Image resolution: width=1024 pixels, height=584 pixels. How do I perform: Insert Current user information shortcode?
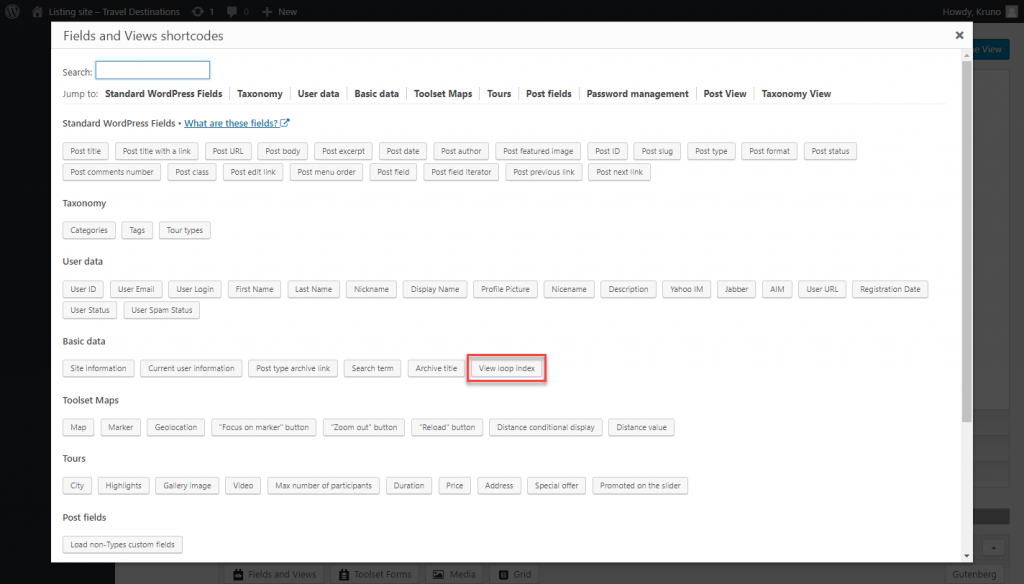pos(191,368)
